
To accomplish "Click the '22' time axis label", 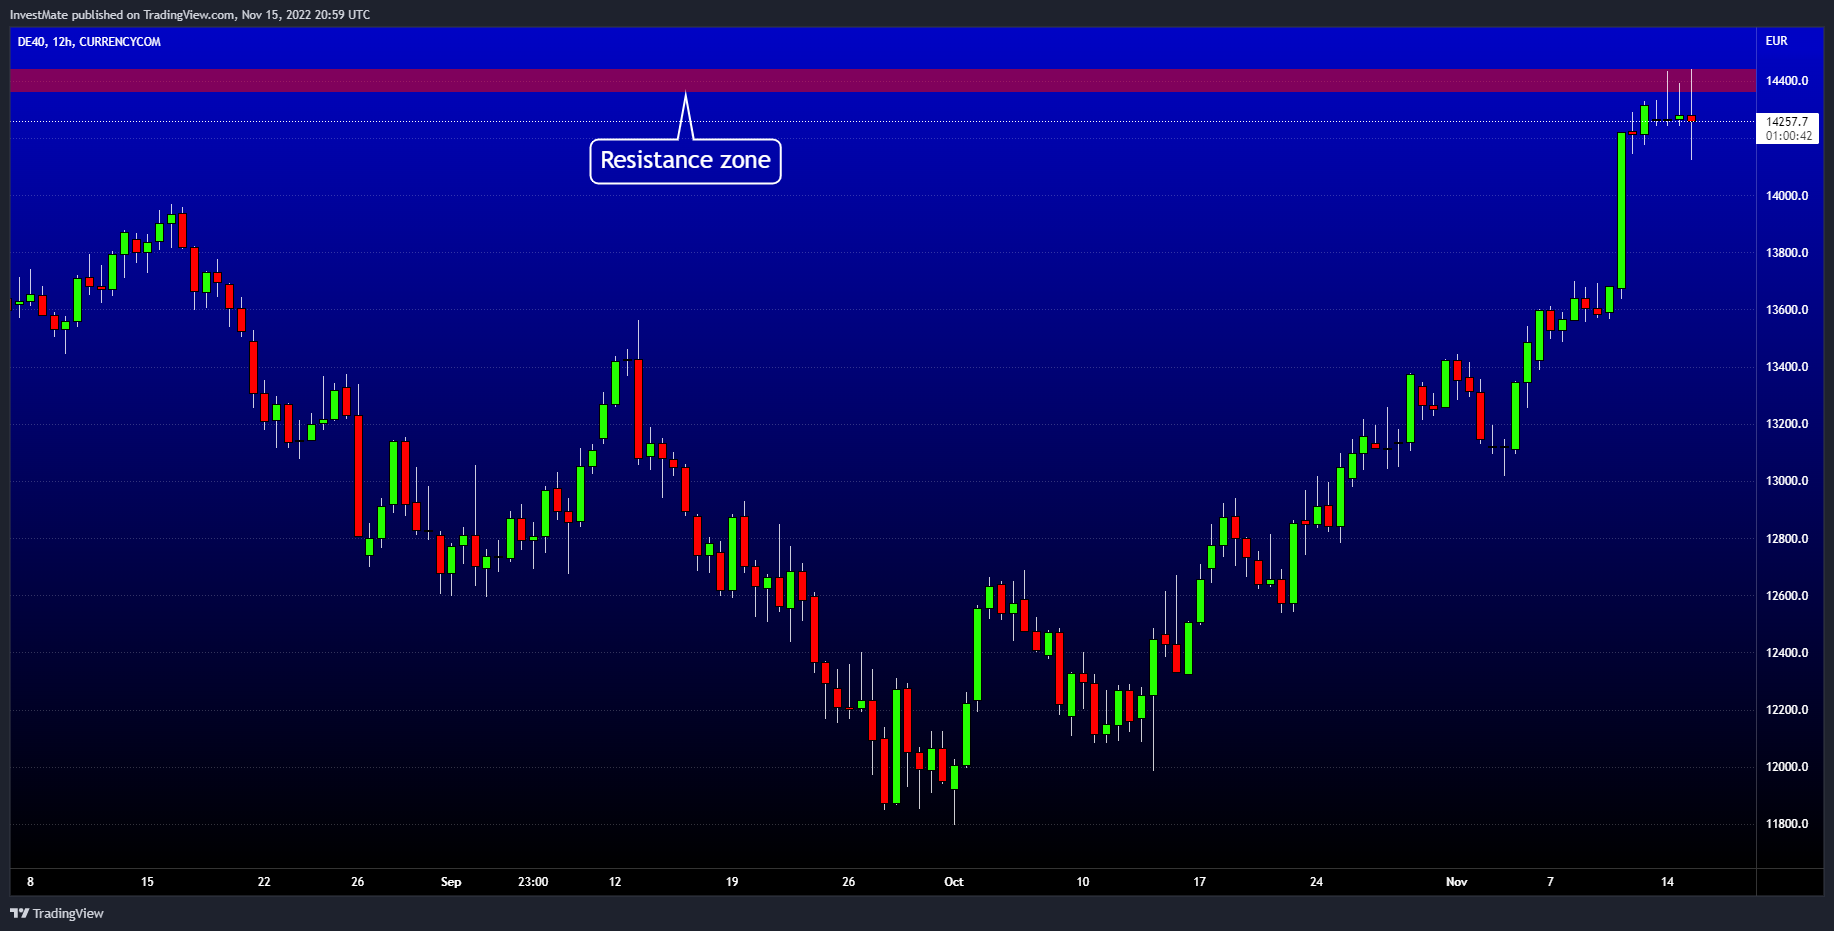I will pyautogui.click(x=264, y=882).
